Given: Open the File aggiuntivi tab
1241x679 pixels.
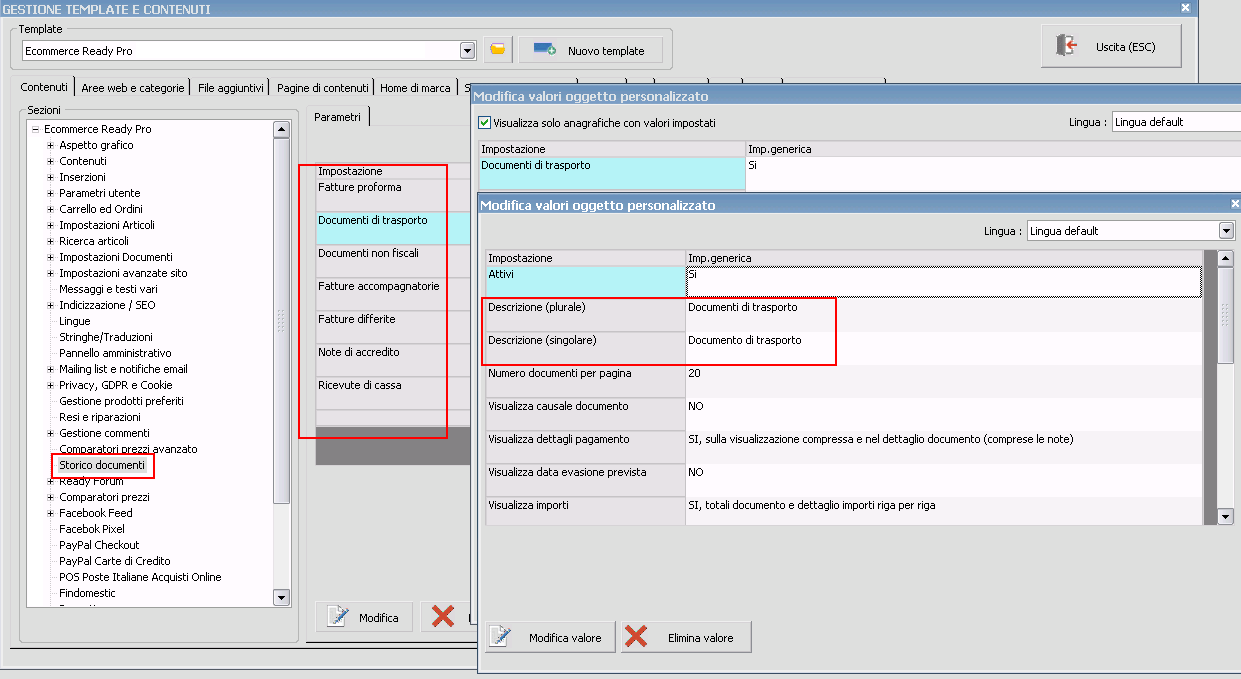Looking at the screenshot, I should click(x=231, y=88).
